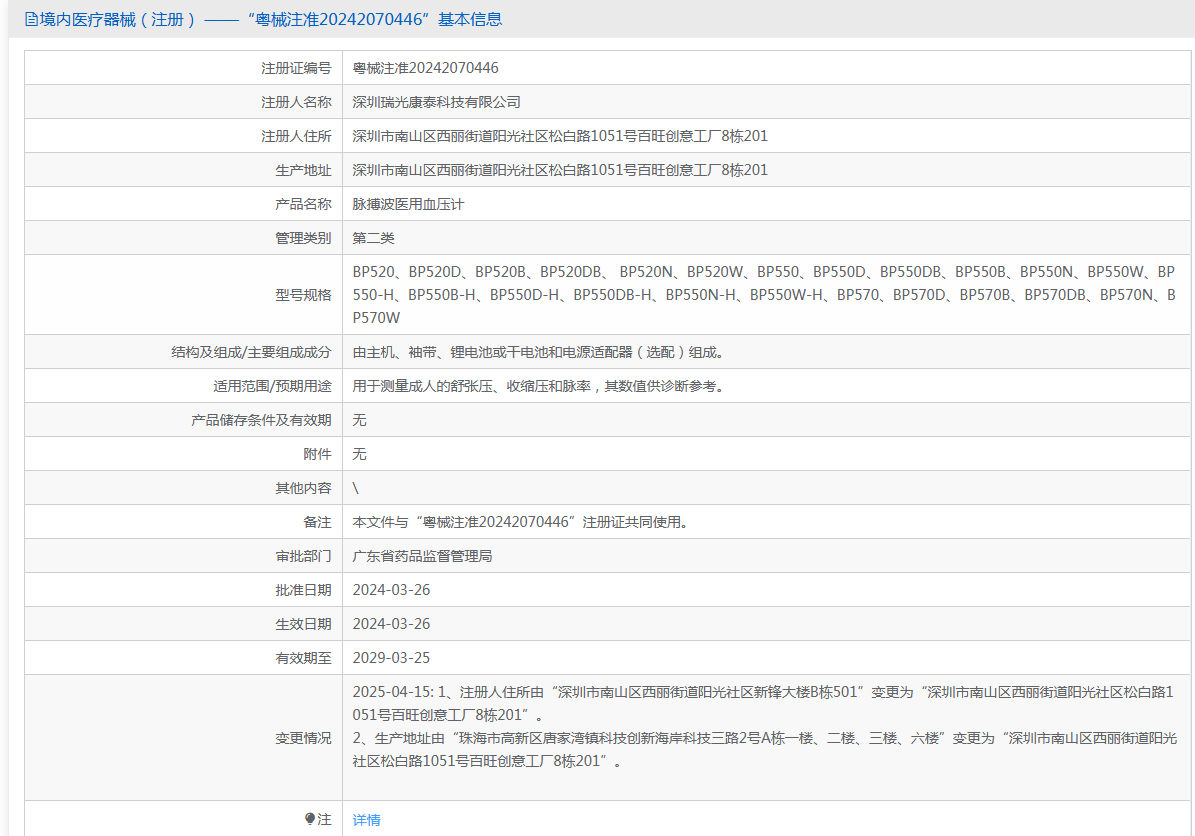The image size is (1195, 836).
Task: Click the 有效期至 label
Action: coord(303,658)
